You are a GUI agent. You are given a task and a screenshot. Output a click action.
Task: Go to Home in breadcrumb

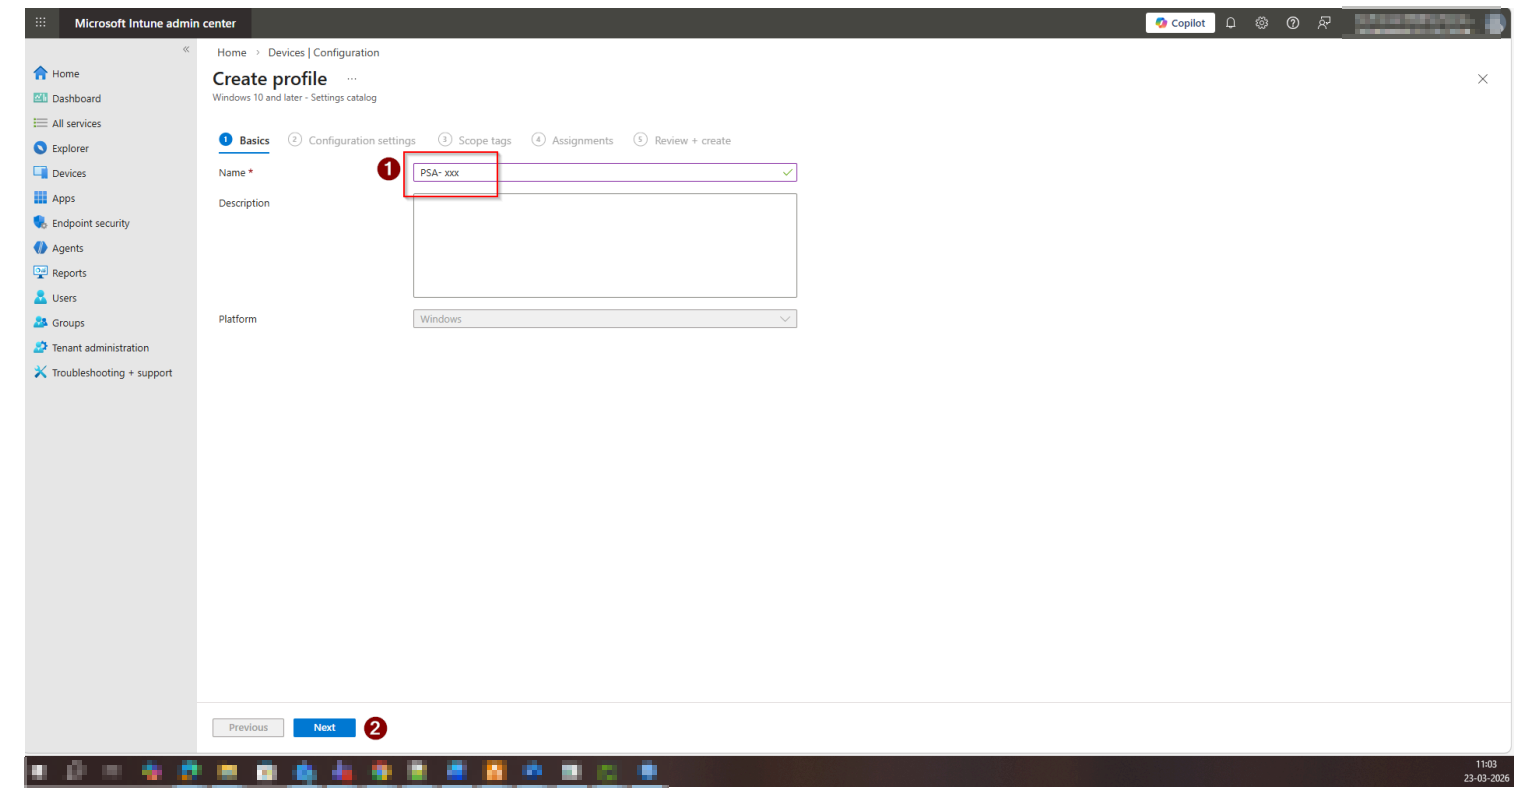click(x=232, y=53)
